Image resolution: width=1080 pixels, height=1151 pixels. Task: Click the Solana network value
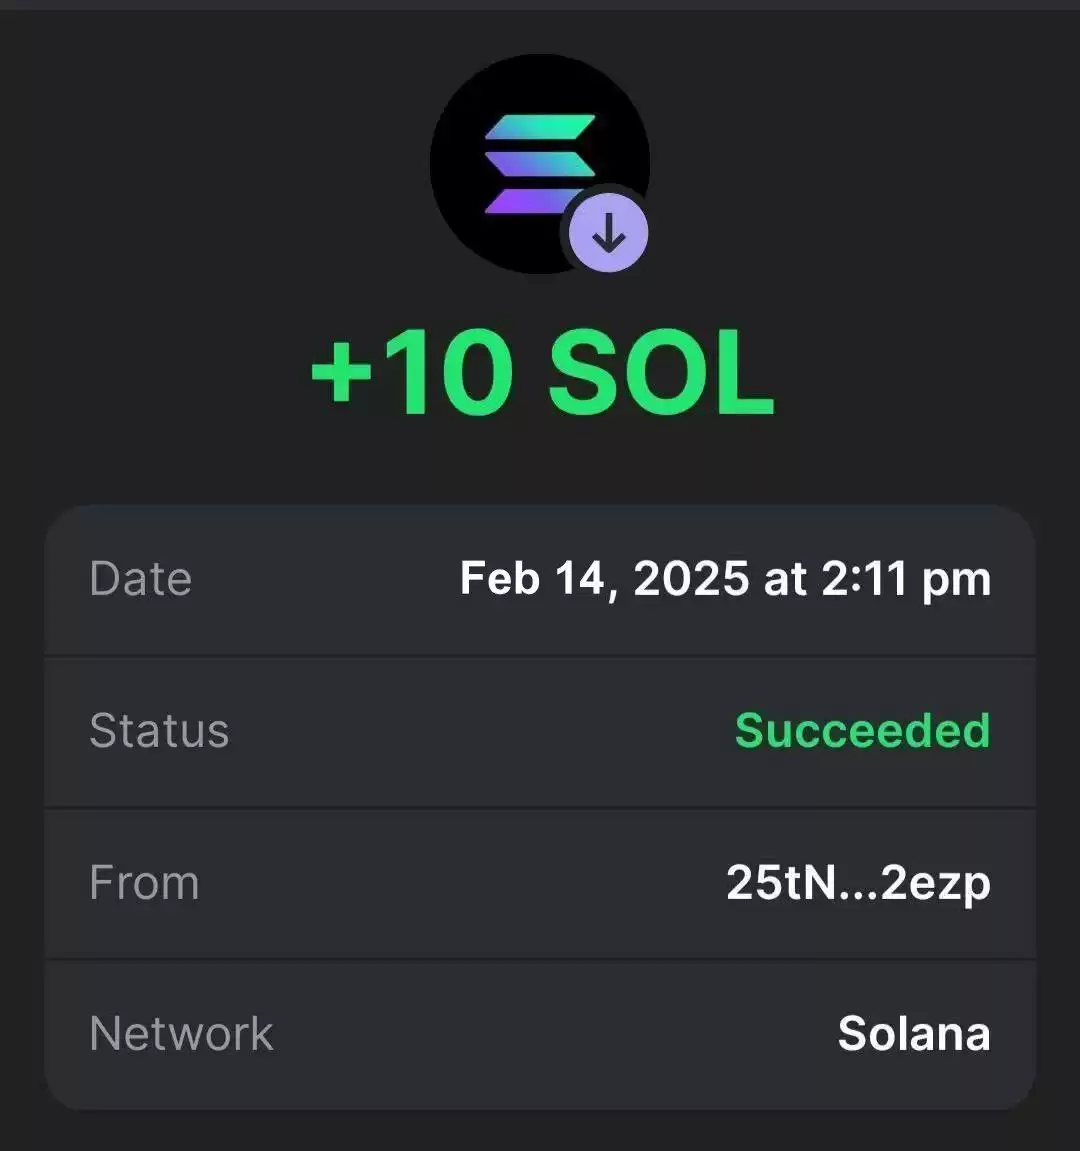(x=914, y=1034)
